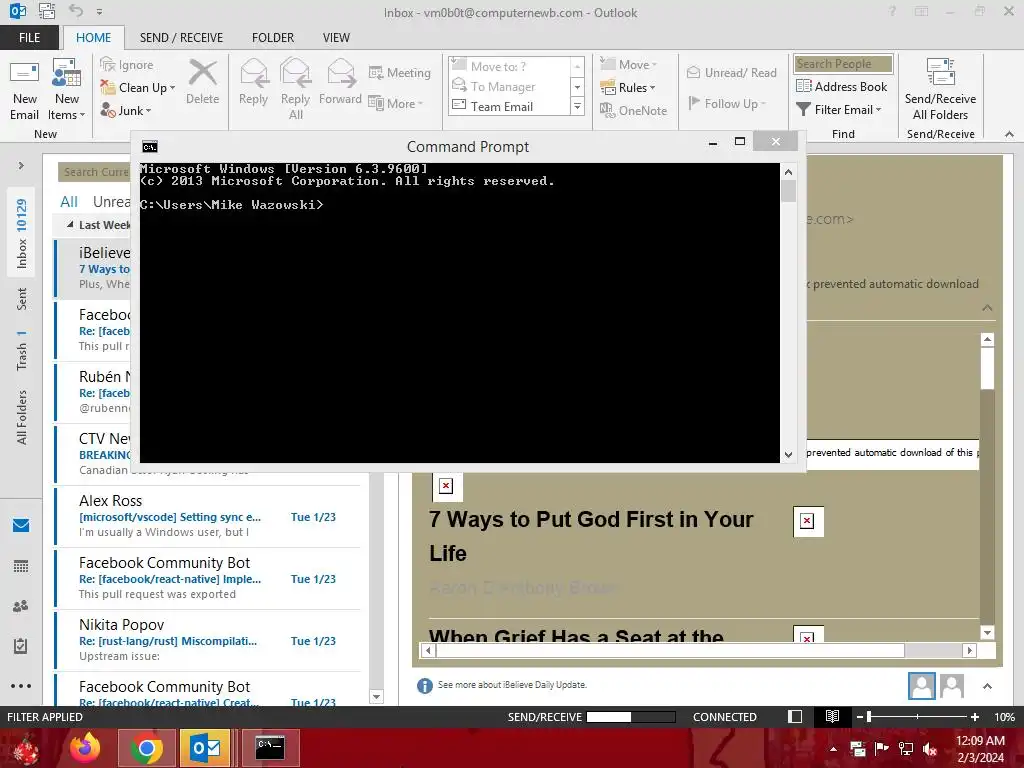Click the Search Current Mailbox field
Image resolution: width=1024 pixels, height=768 pixels.
94,172
